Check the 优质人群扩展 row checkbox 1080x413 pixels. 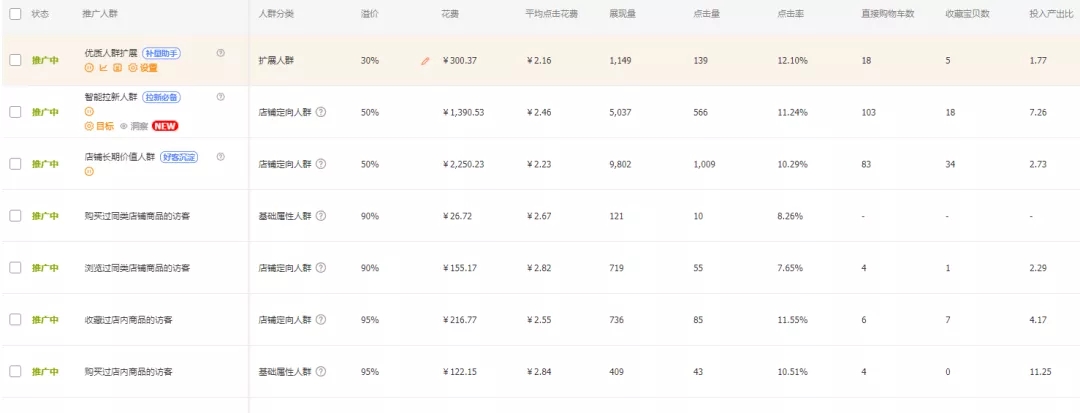[x=15, y=60]
